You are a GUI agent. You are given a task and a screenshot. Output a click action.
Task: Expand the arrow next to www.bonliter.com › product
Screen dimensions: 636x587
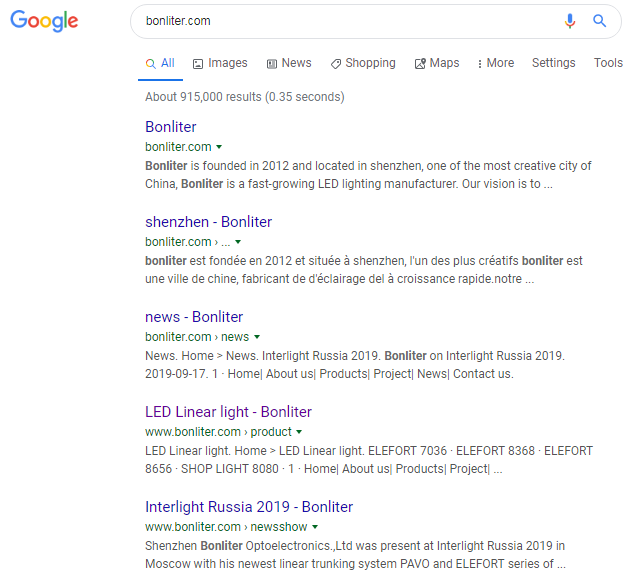tap(299, 432)
